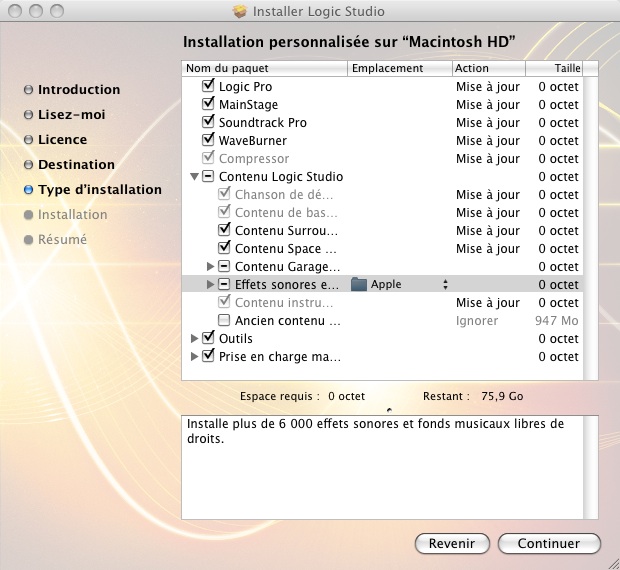
Task: Click the Taille column header
Action: click(x=566, y=68)
